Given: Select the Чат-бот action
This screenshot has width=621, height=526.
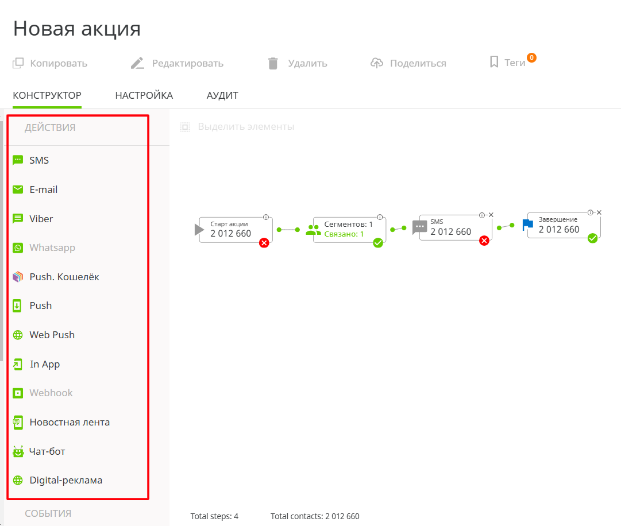Looking at the screenshot, I should 48,451.
